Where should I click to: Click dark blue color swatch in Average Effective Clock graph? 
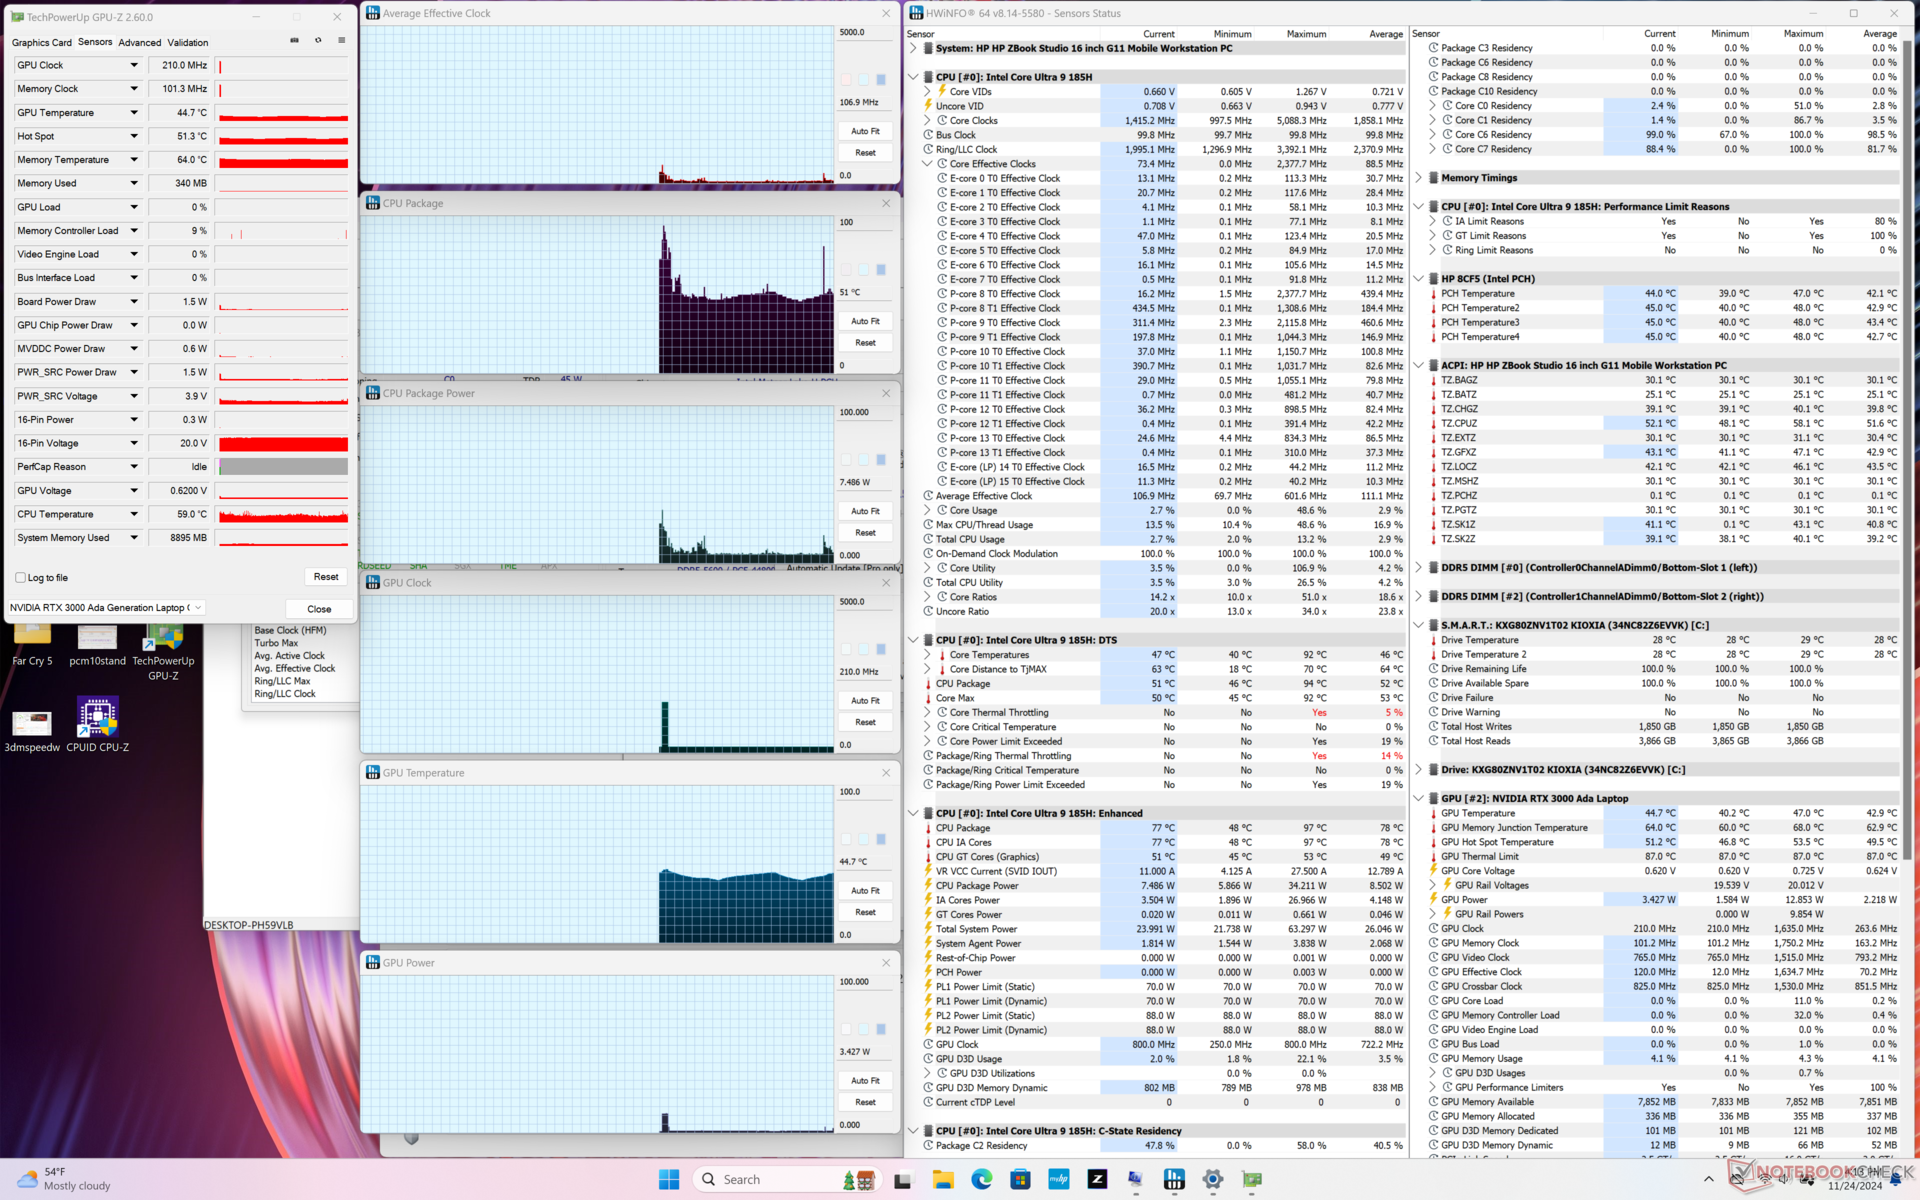(881, 80)
